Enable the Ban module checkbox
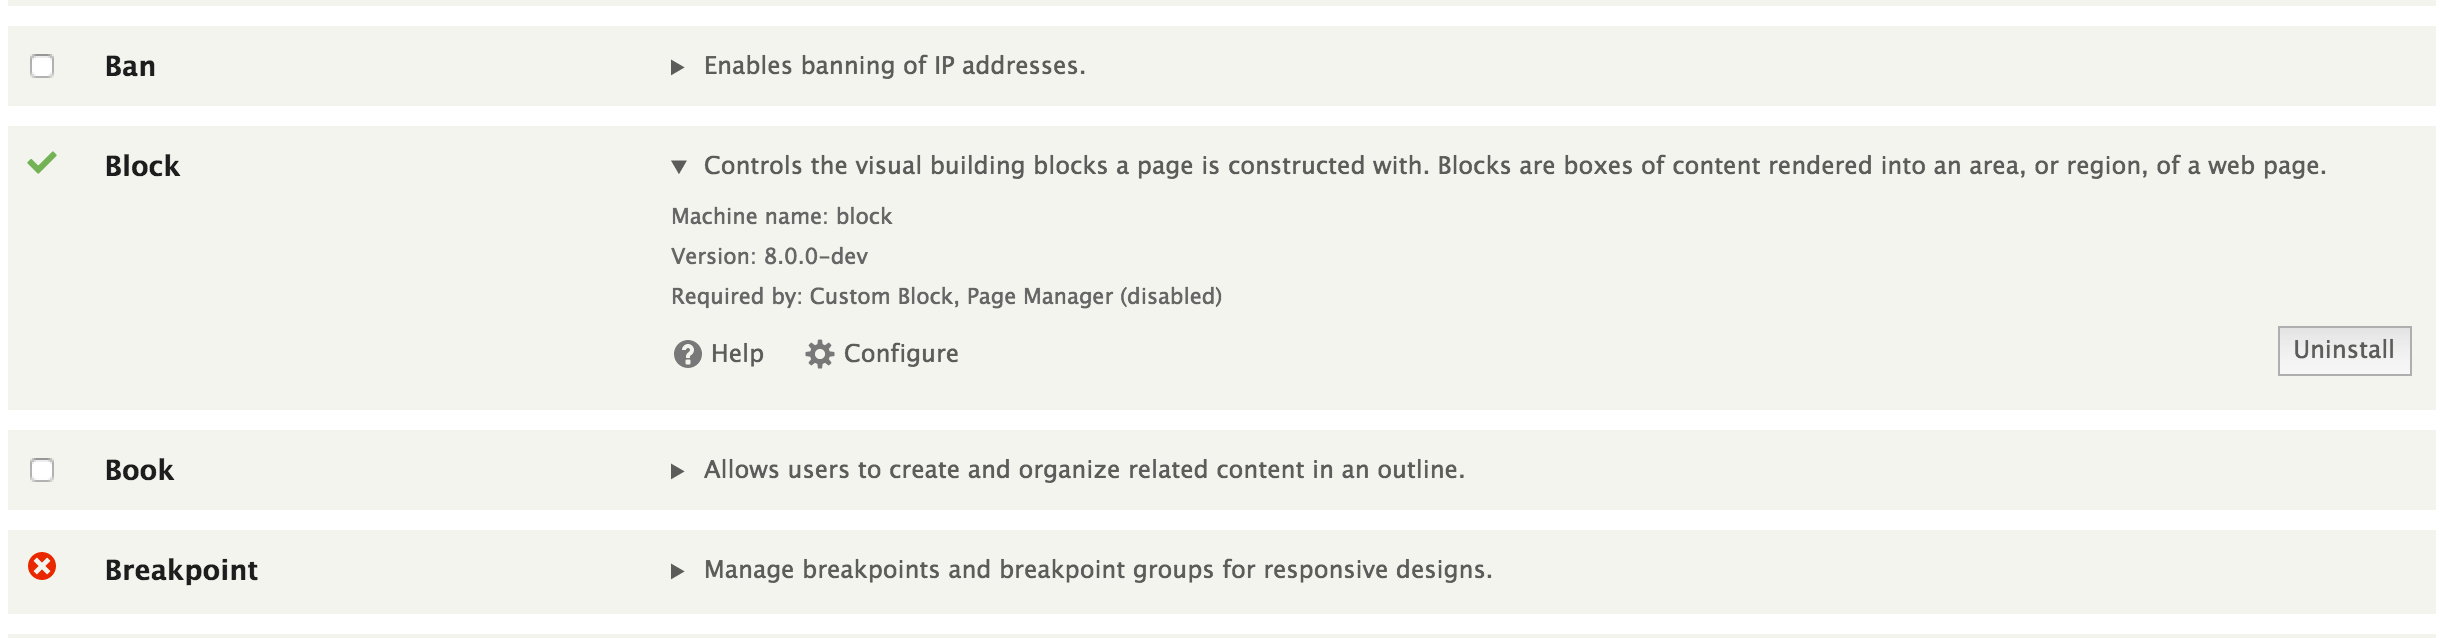This screenshot has height=638, width=2446. point(42,66)
